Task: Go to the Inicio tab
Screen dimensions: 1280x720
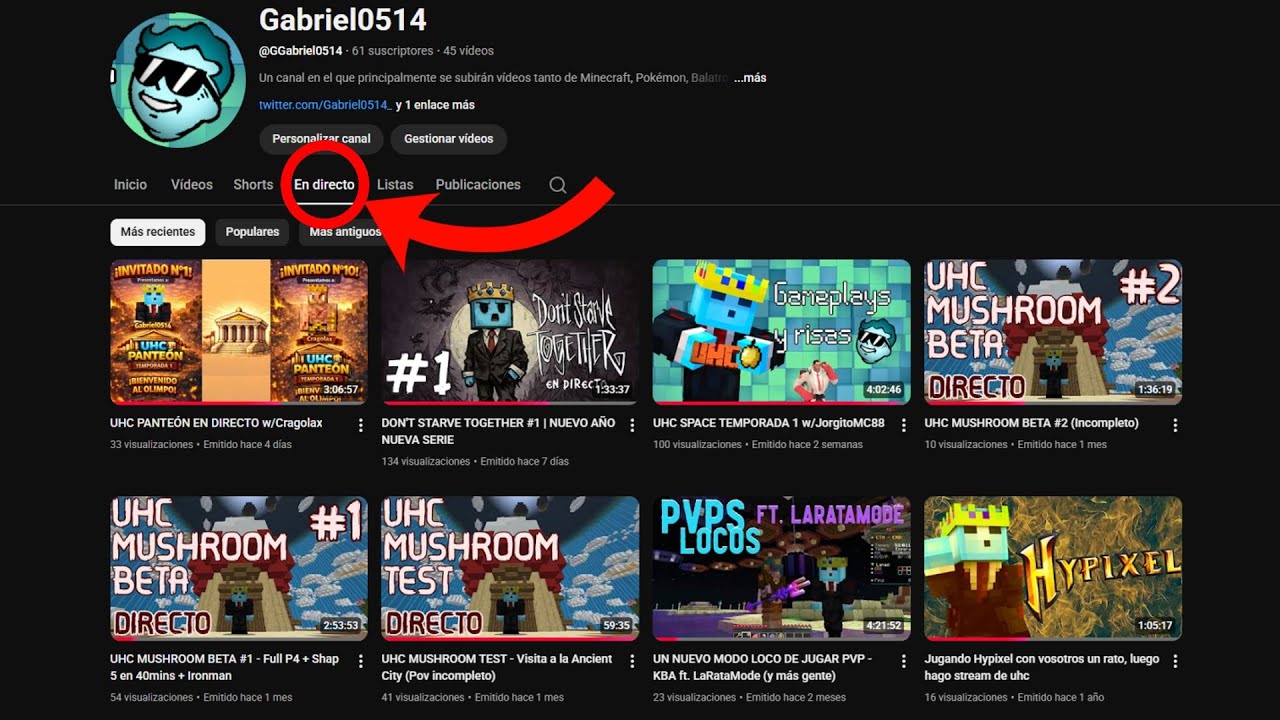Action: coord(130,185)
